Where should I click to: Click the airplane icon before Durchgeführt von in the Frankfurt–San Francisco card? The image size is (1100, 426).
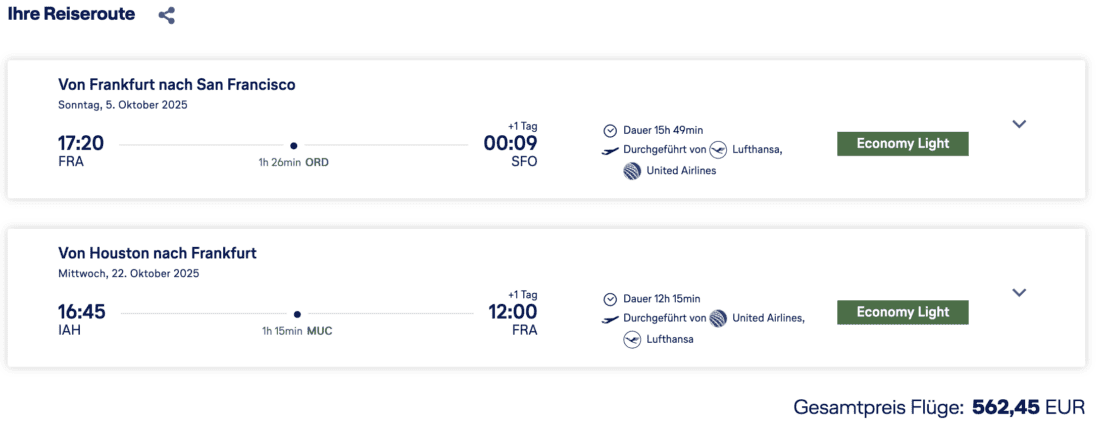(610, 150)
